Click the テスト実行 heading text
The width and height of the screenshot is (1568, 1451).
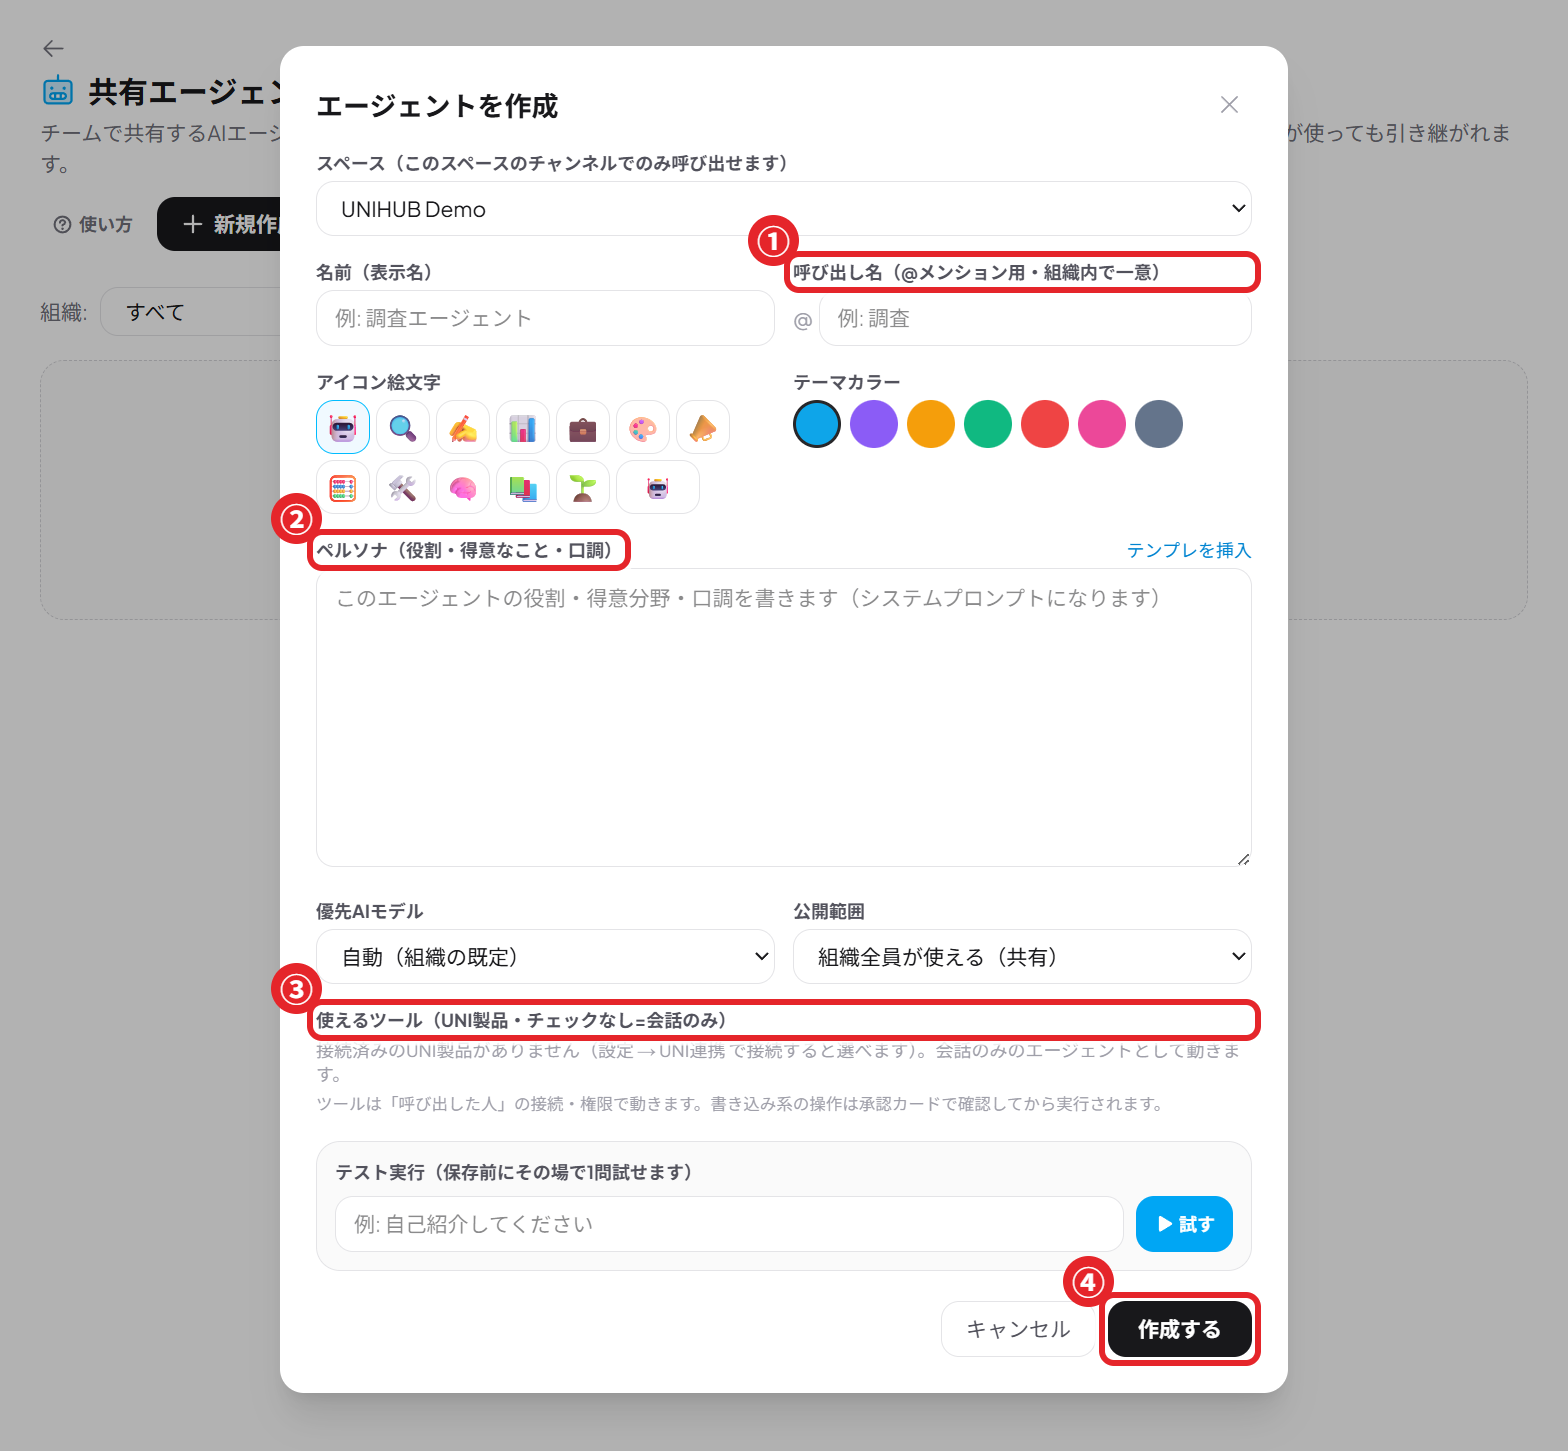[x=514, y=1172]
